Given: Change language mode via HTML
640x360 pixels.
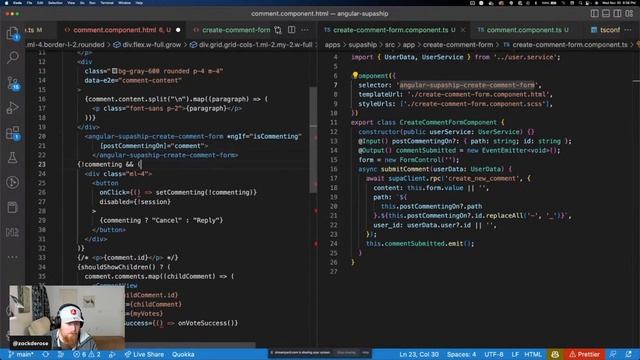Looking at the screenshot, I should [533, 354].
